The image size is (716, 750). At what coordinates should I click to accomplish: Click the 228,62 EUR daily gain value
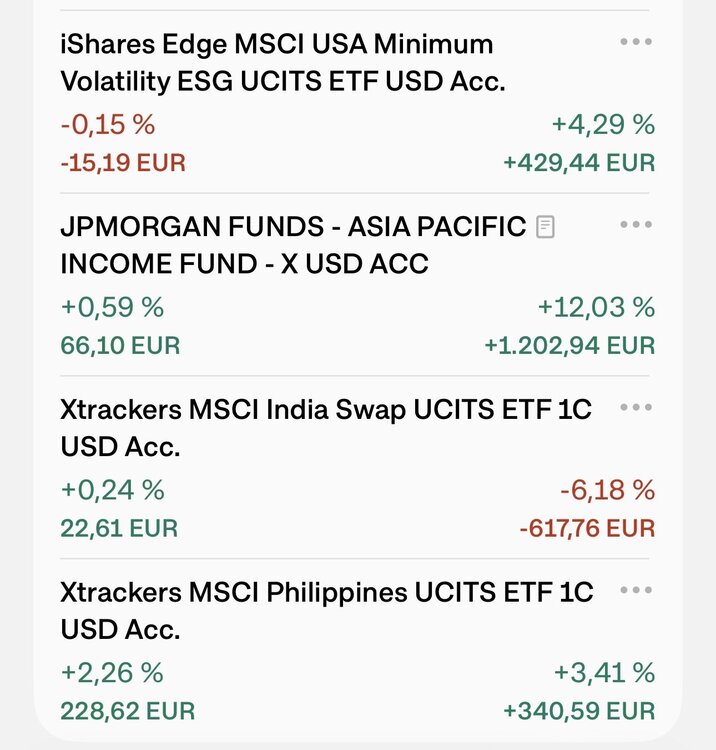click(128, 711)
